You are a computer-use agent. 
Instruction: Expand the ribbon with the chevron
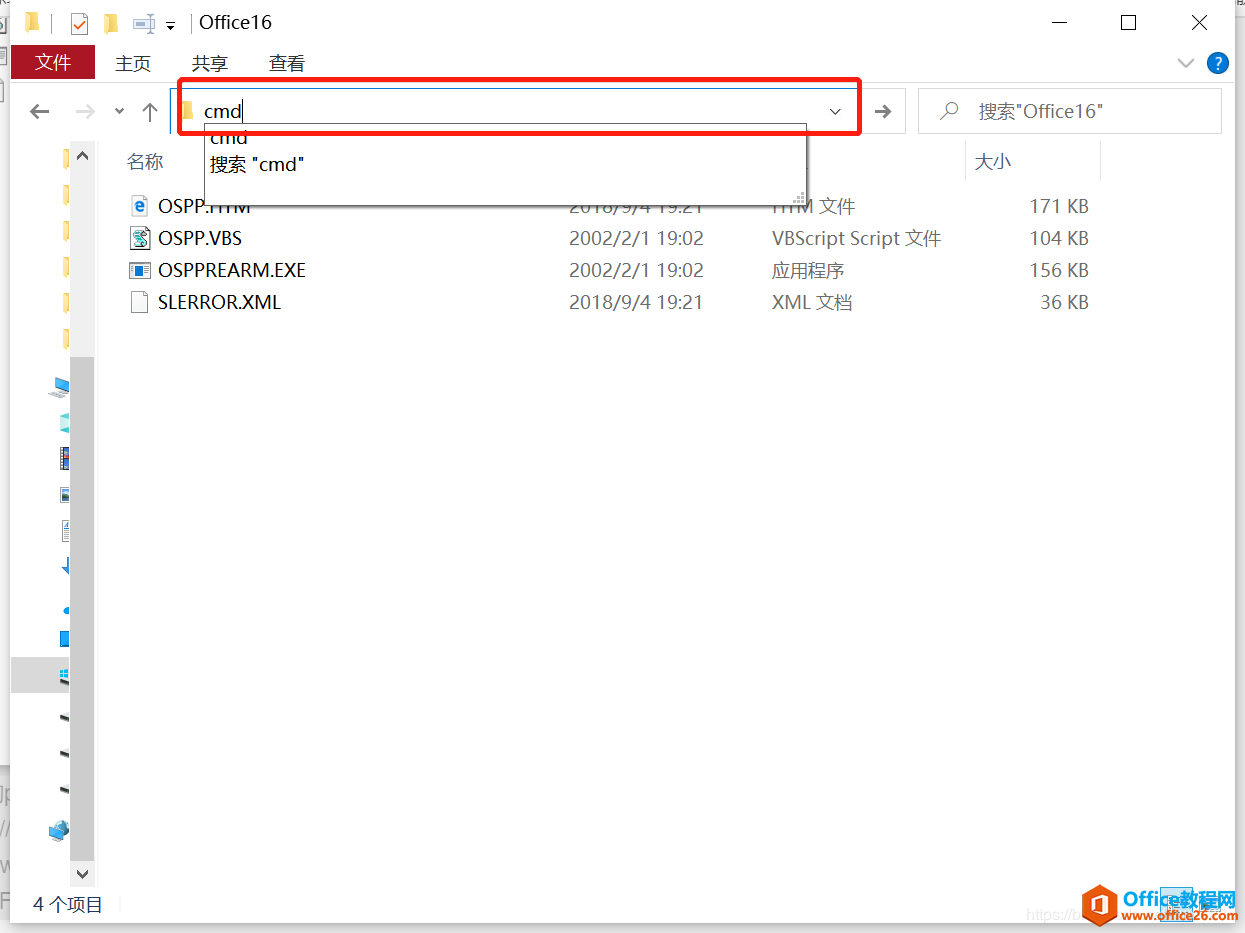pyautogui.click(x=1186, y=63)
